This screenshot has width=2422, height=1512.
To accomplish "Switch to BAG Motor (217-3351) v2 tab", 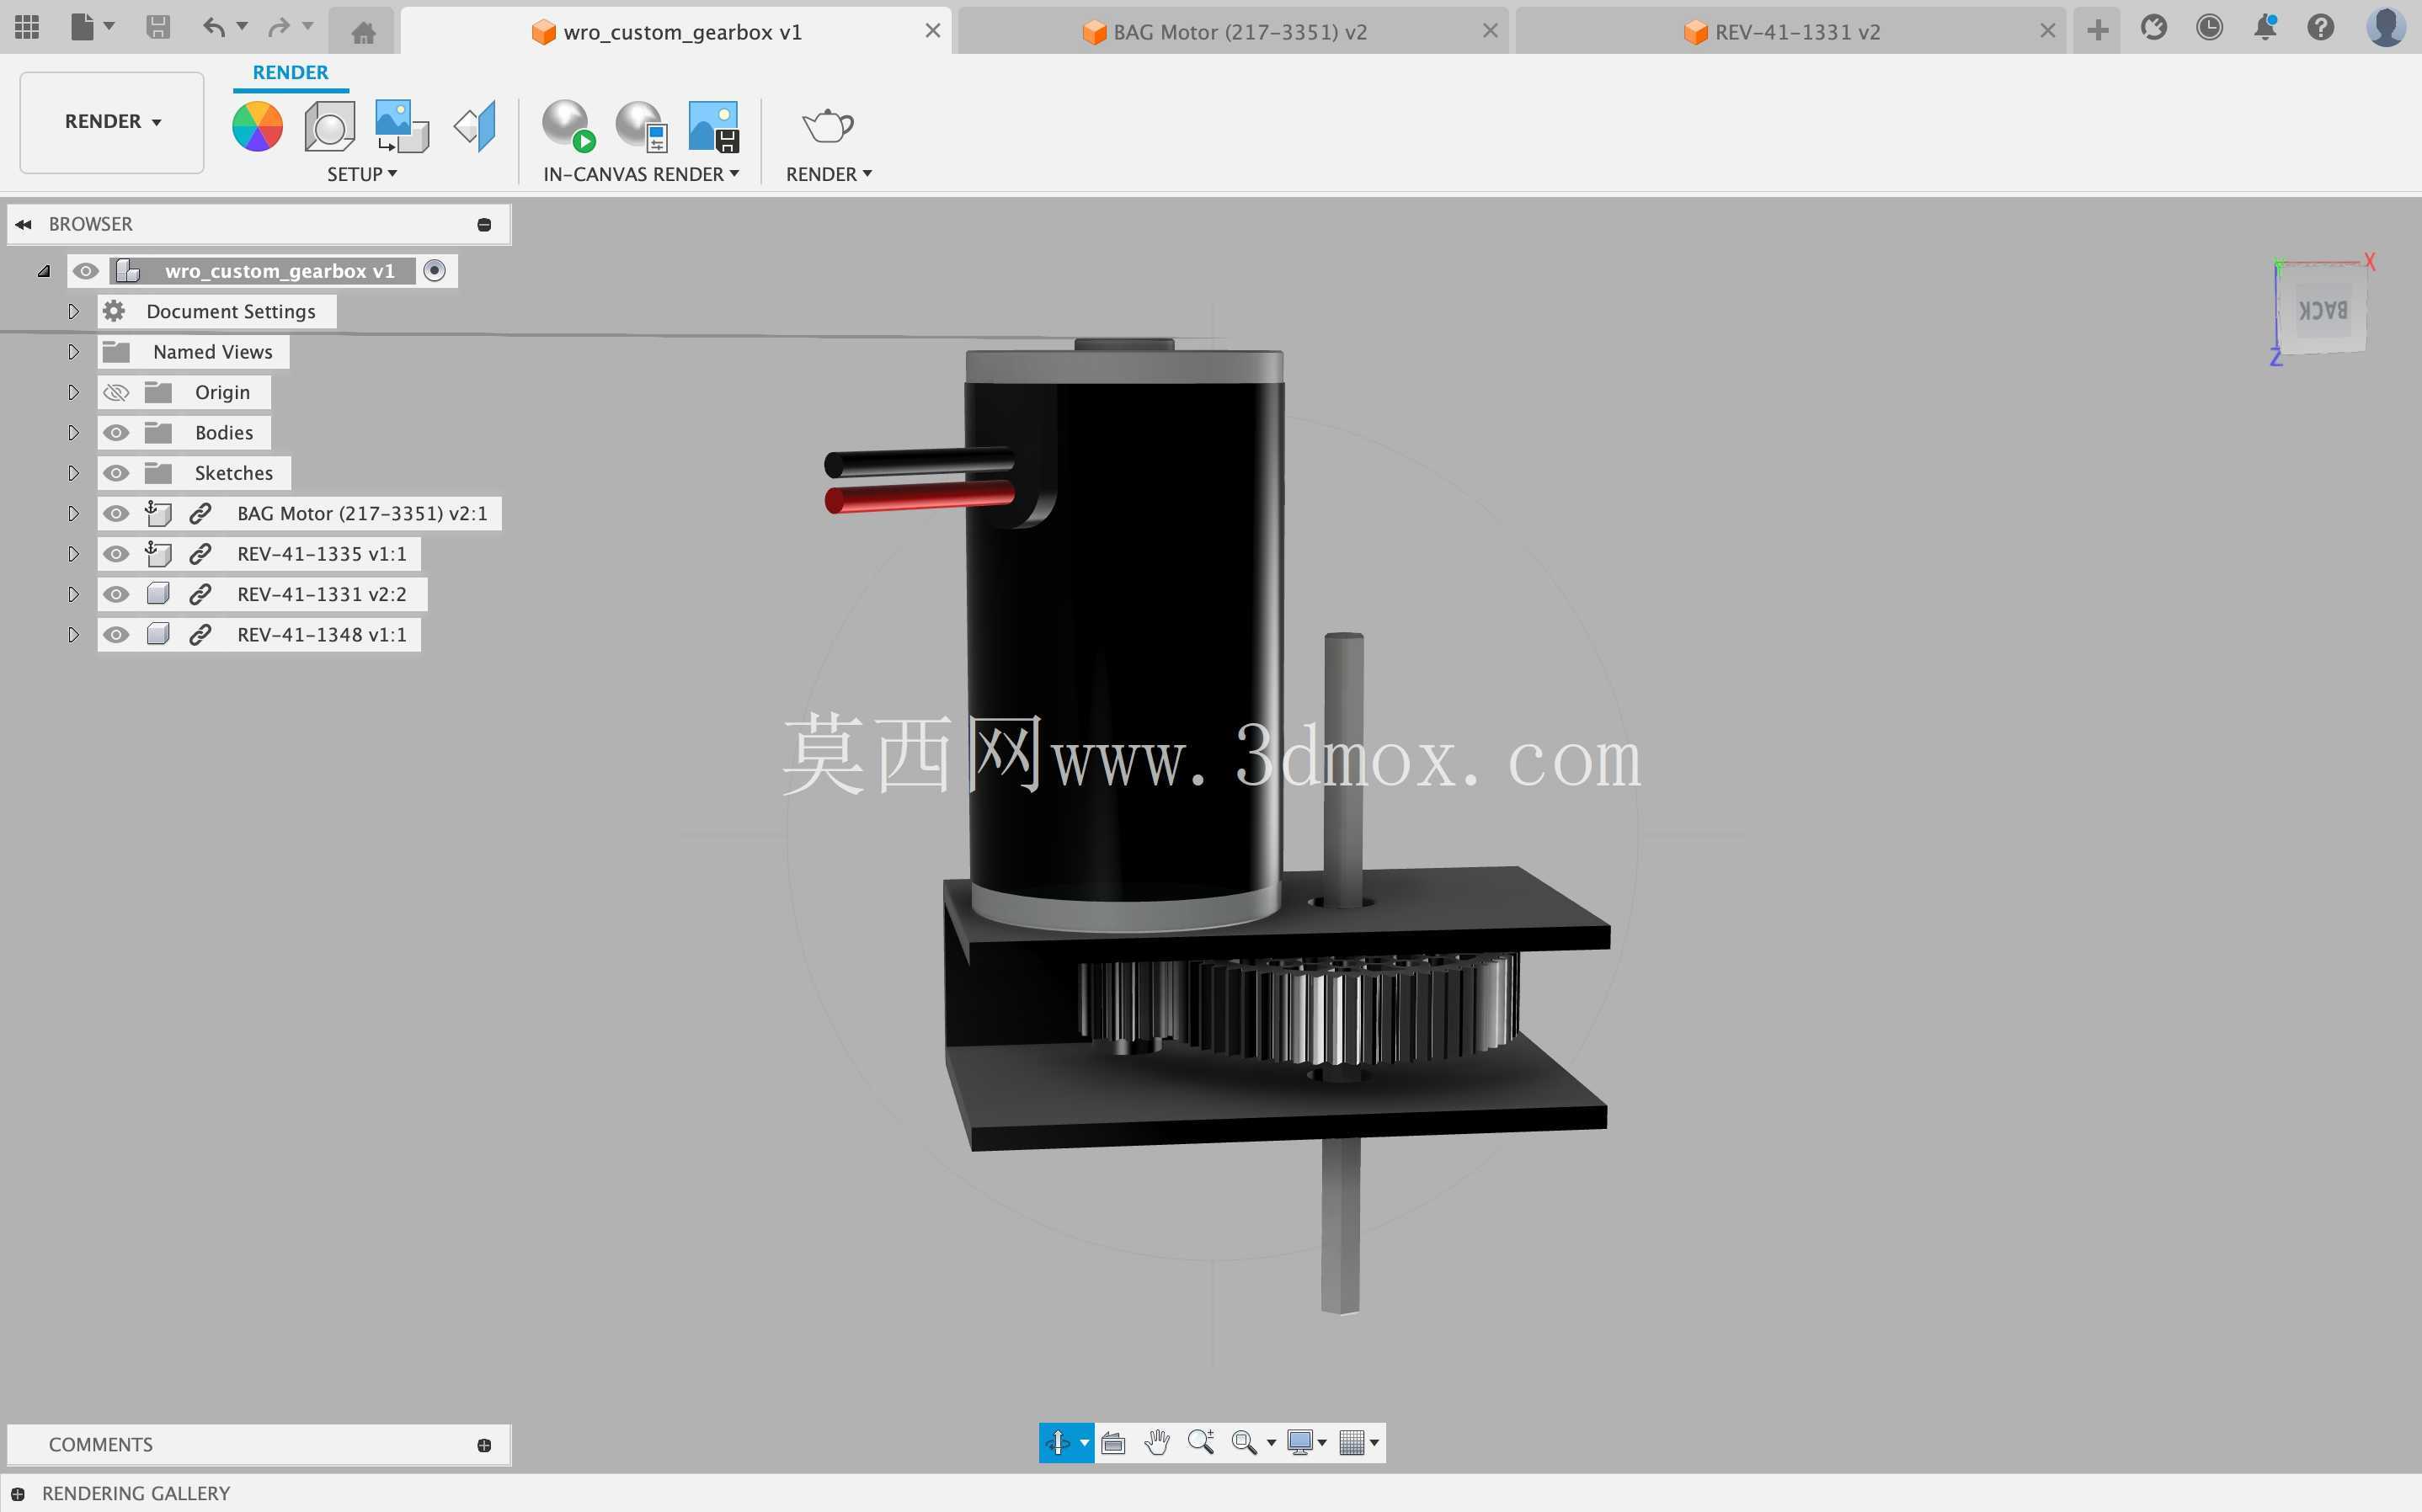I will click(1232, 31).
